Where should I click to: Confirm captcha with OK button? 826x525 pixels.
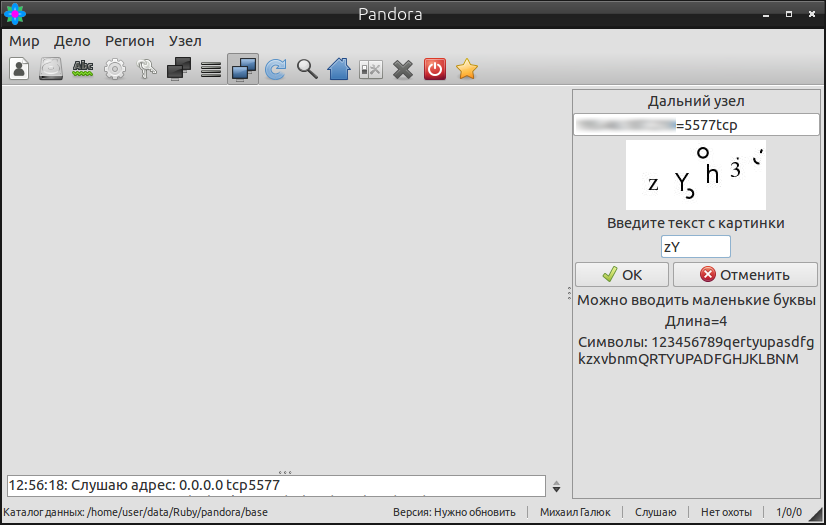pos(622,275)
